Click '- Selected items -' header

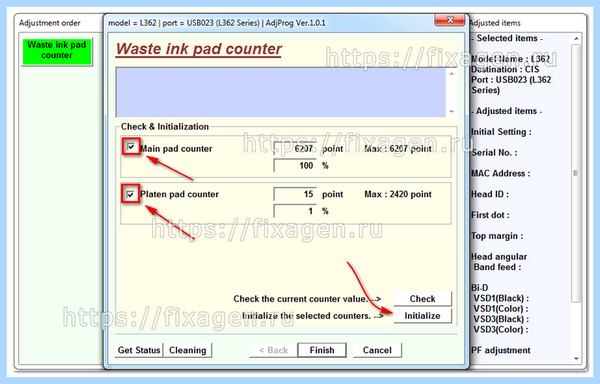pos(507,38)
